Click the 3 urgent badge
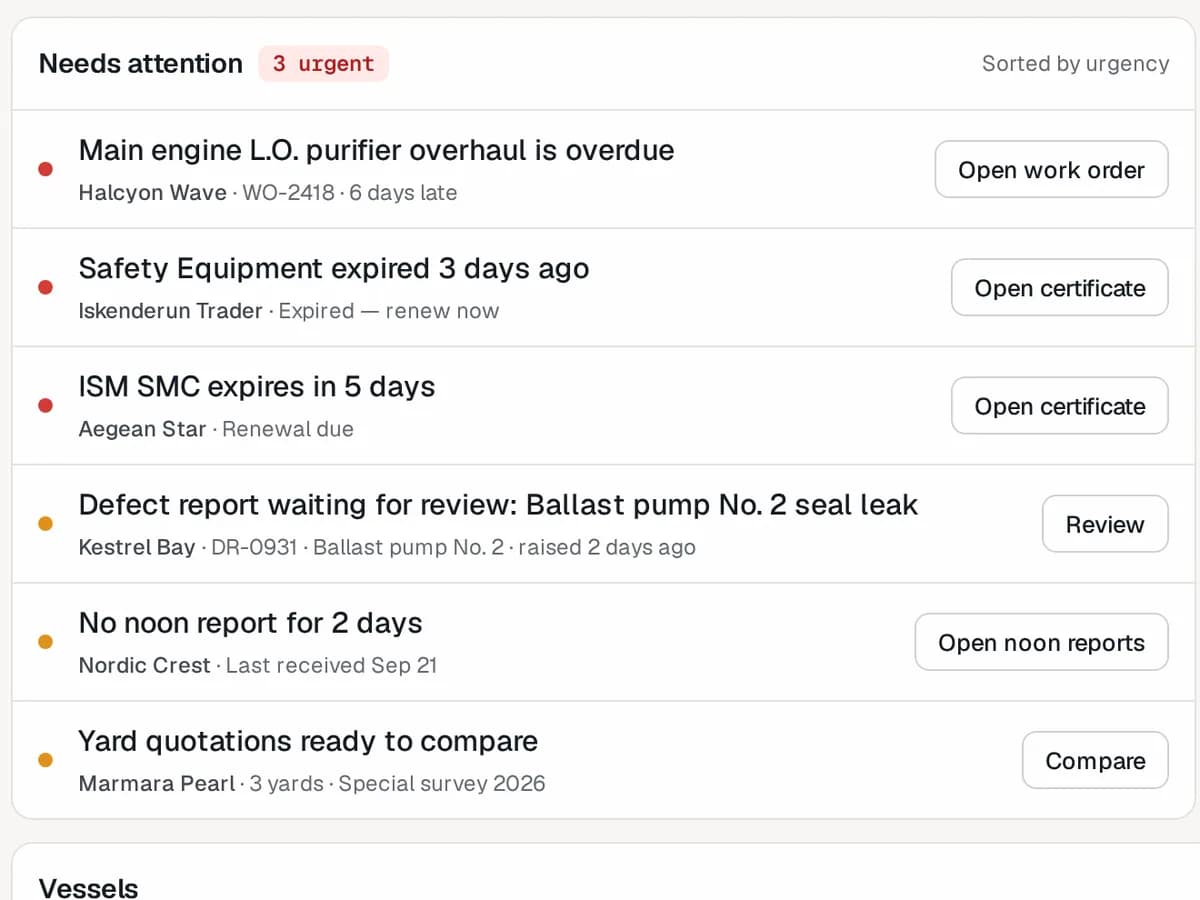Screen dimensions: 1200x900 [x=323, y=63]
